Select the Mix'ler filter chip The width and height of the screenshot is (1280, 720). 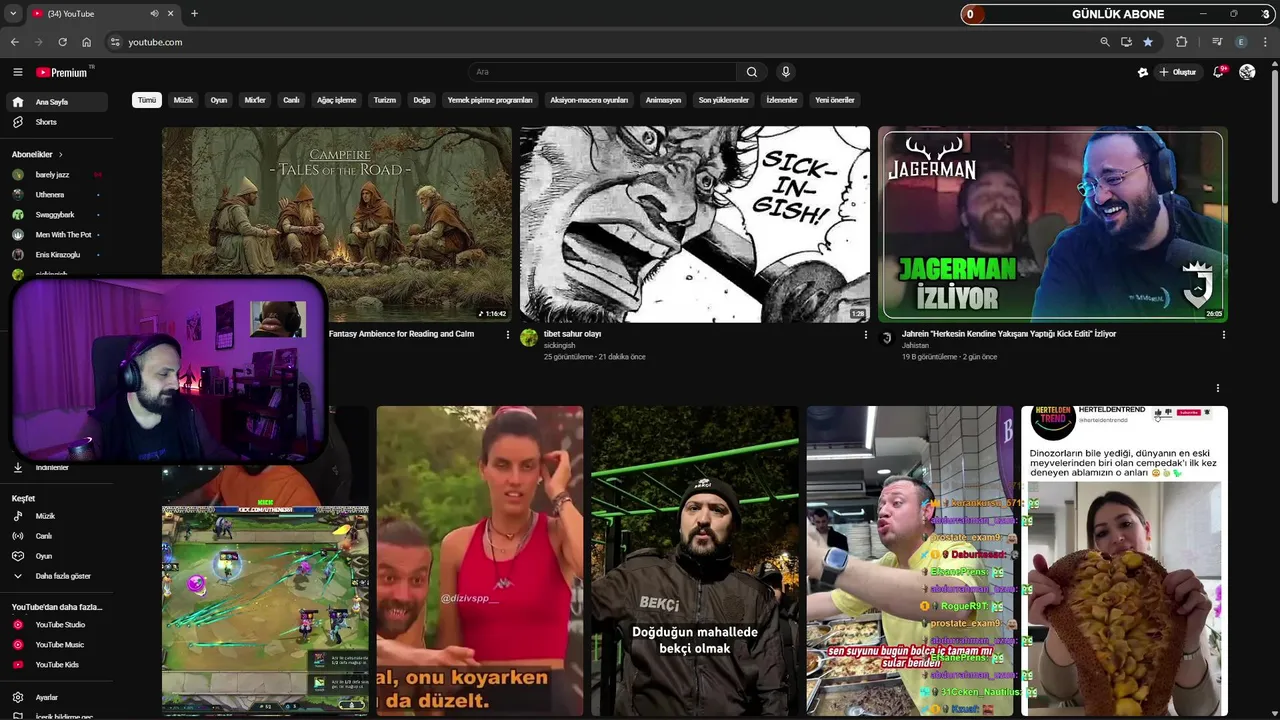(x=255, y=100)
